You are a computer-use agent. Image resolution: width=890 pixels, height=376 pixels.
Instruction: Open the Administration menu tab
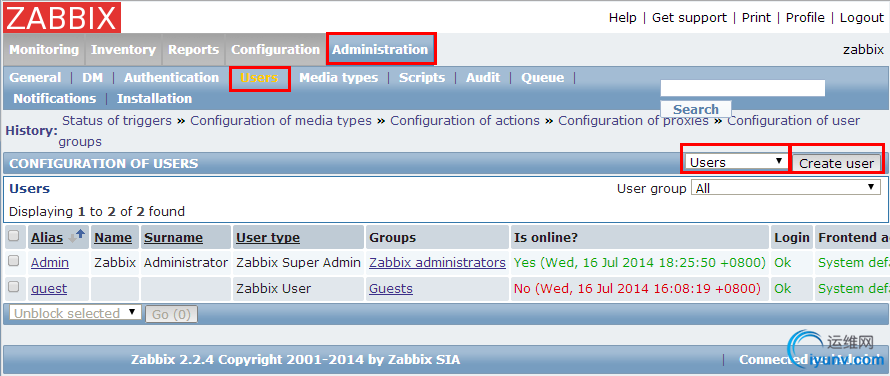pos(380,49)
